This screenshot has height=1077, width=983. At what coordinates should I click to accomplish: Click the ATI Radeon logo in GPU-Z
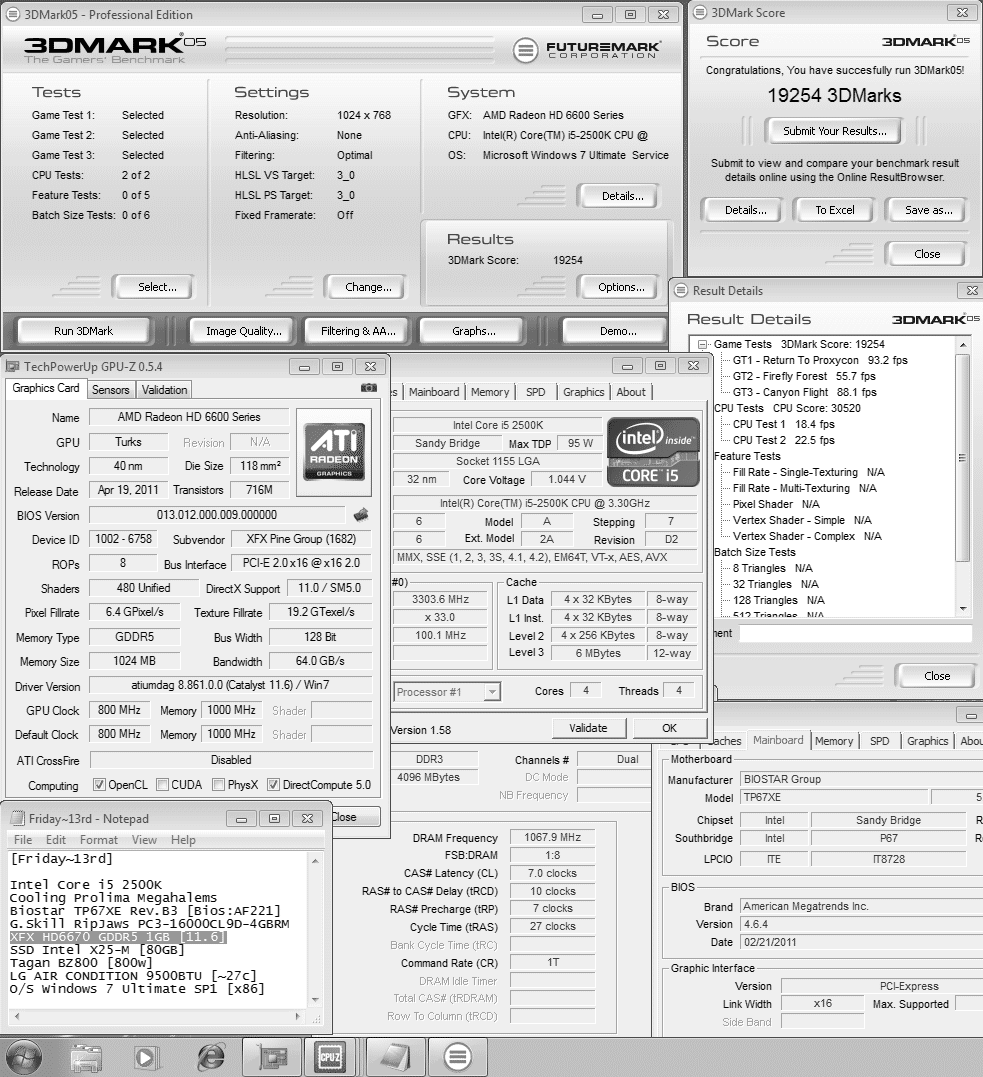(x=334, y=451)
